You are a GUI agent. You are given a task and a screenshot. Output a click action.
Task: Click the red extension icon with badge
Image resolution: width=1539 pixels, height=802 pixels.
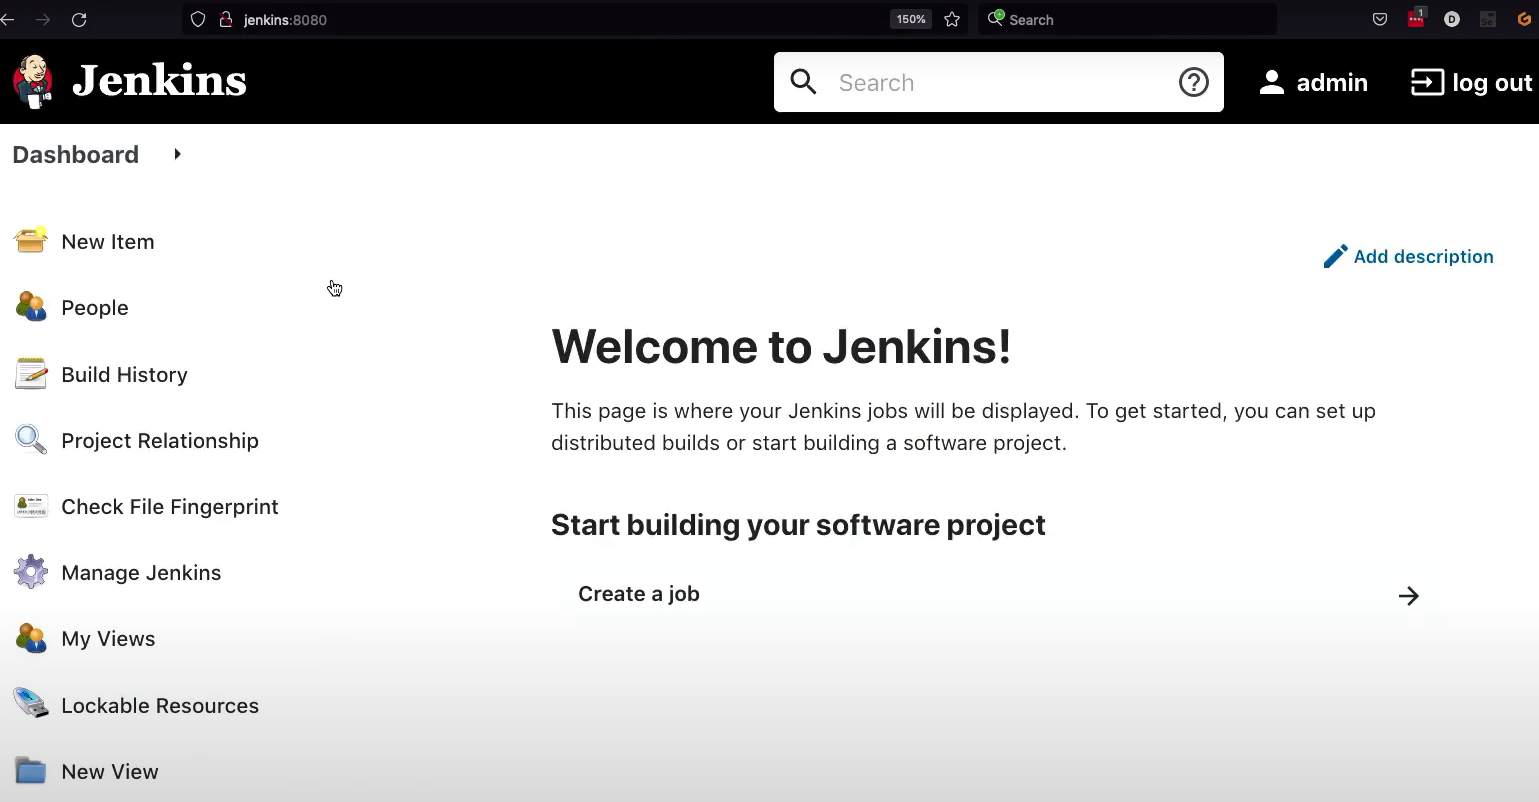1416,18
